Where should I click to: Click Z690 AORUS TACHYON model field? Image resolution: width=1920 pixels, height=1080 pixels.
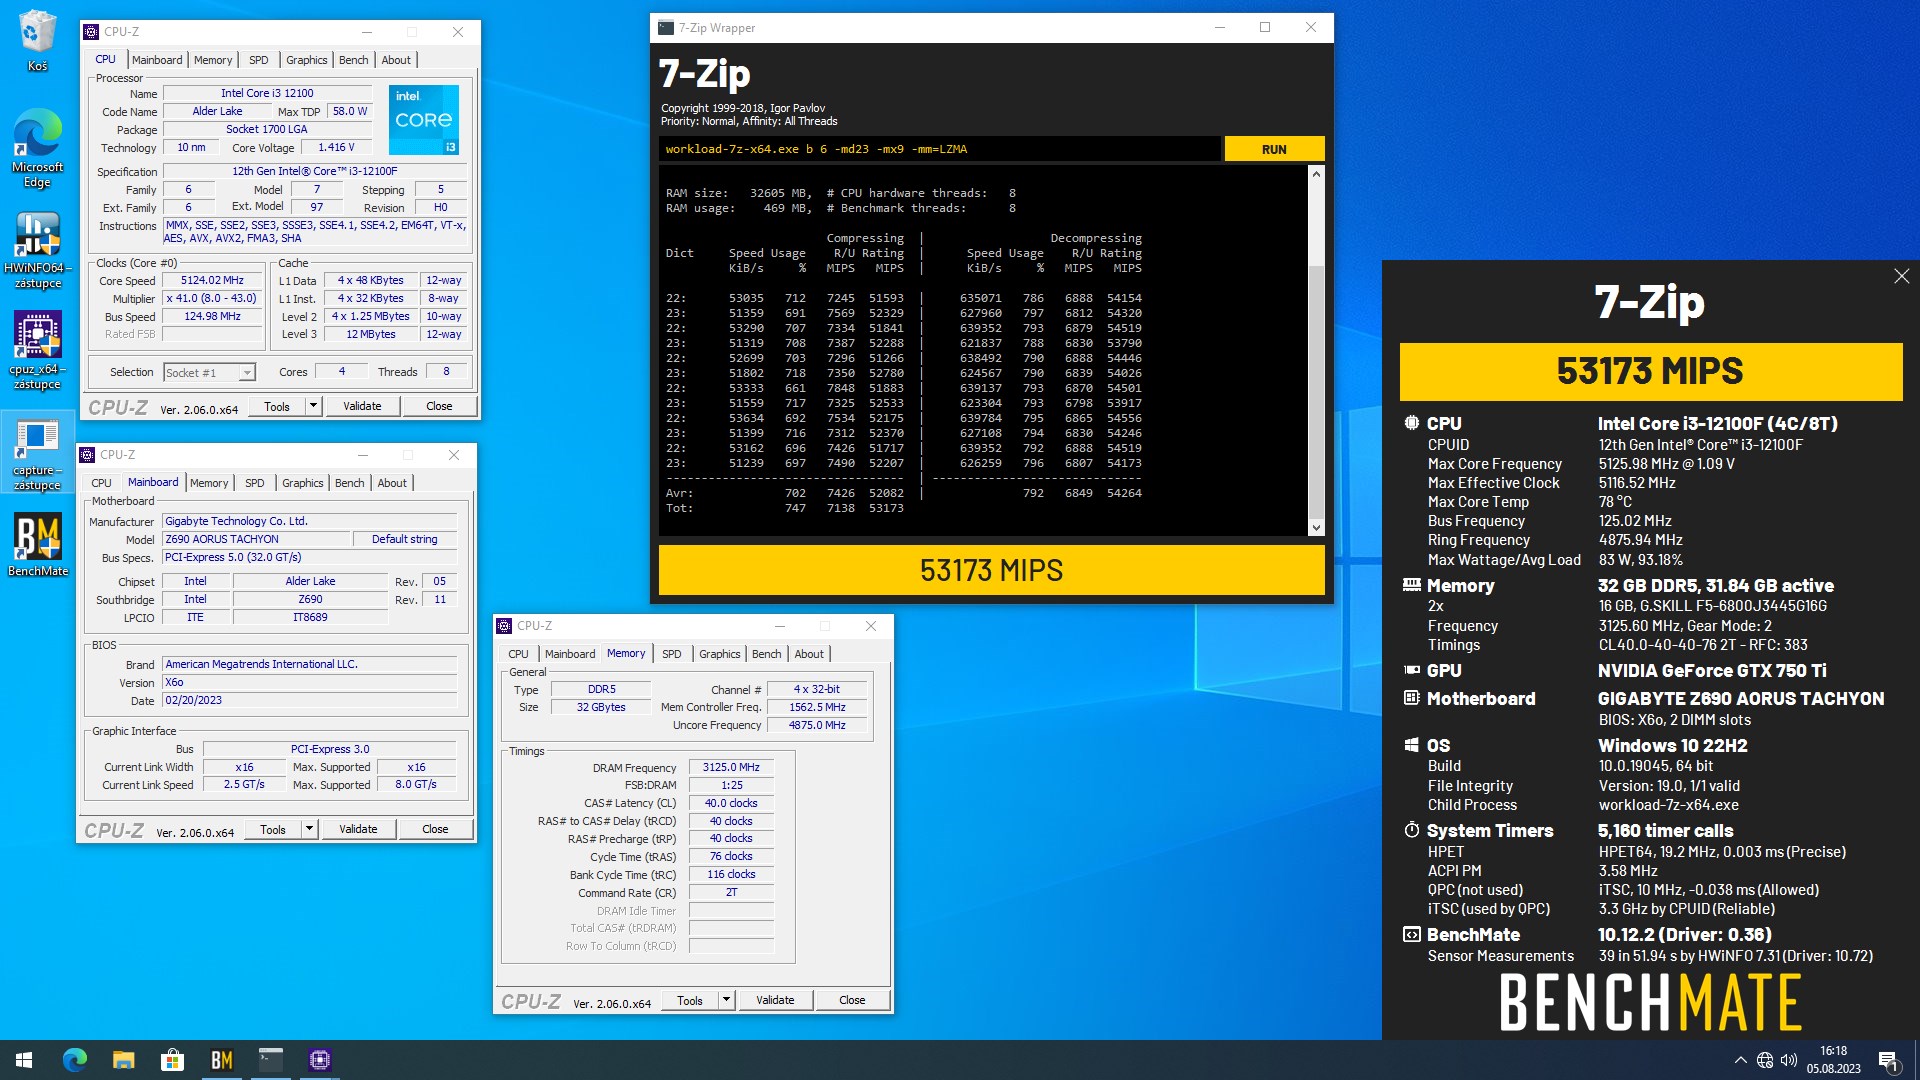click(x=256, y=539)
